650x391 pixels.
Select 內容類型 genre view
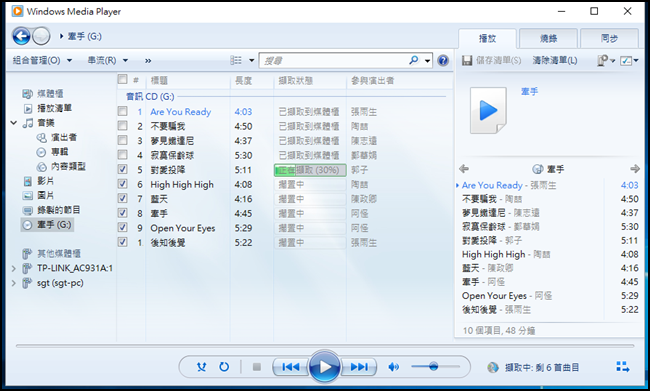61,166
